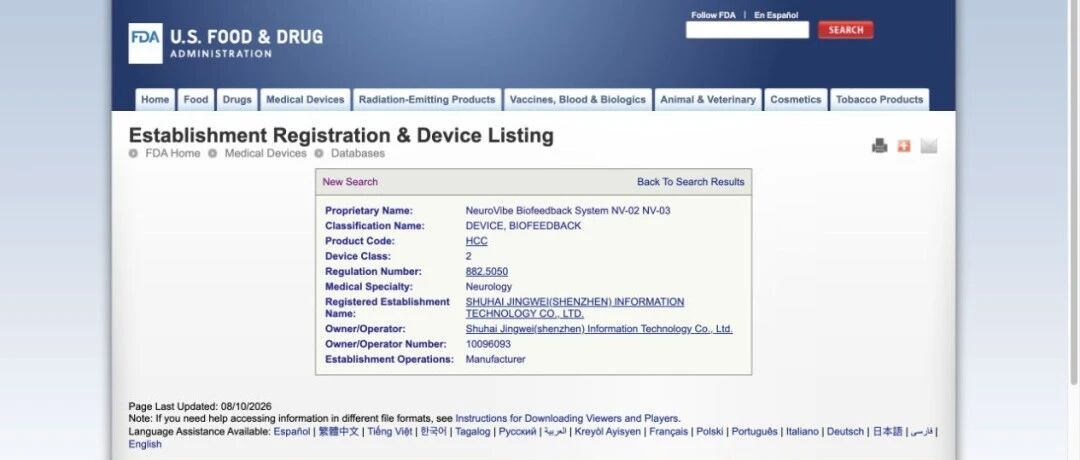Viewport: 1080px width, 460px height.
Task: Click the red SEARCH button
Action: 846,30
